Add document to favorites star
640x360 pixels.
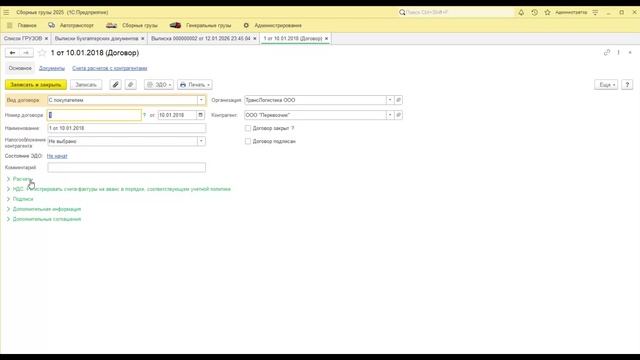click(42, 53)
